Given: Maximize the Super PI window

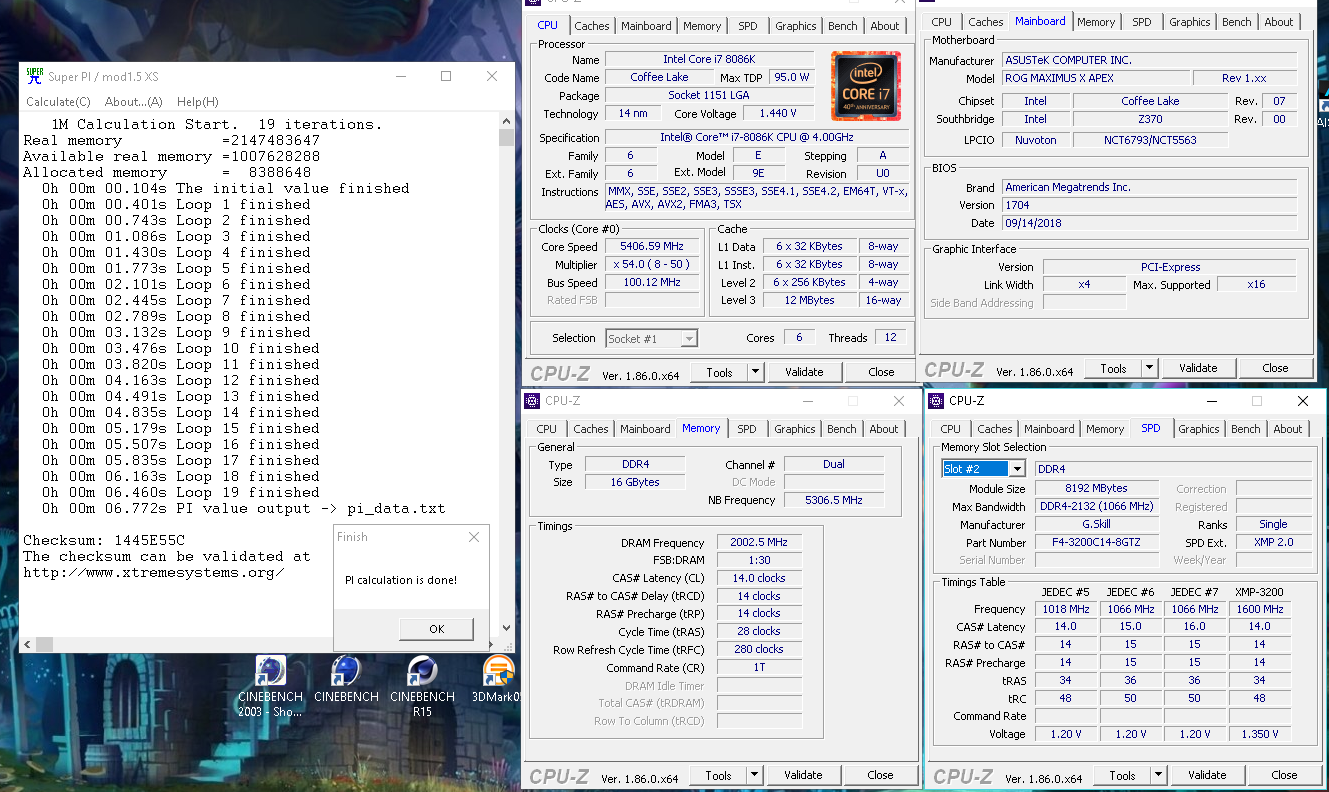Looking at the screenshot, I should pos(446,76).
